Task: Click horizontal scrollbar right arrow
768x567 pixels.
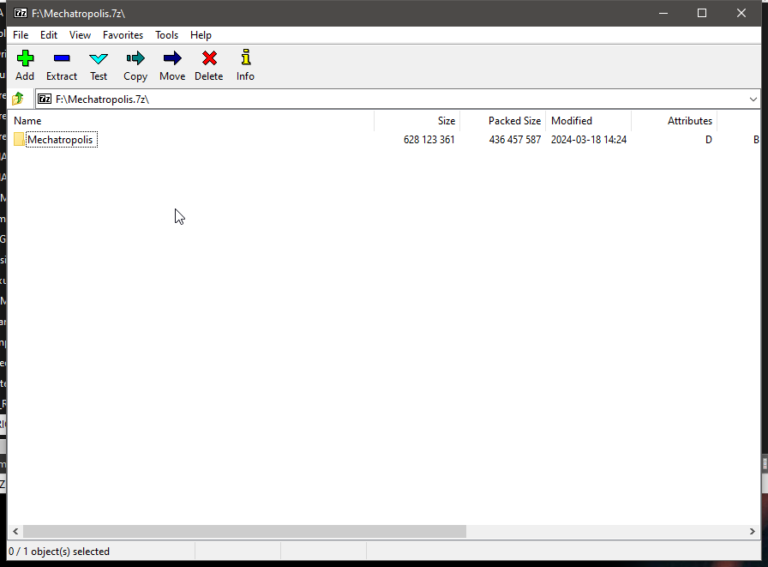Action: [752, 531]
